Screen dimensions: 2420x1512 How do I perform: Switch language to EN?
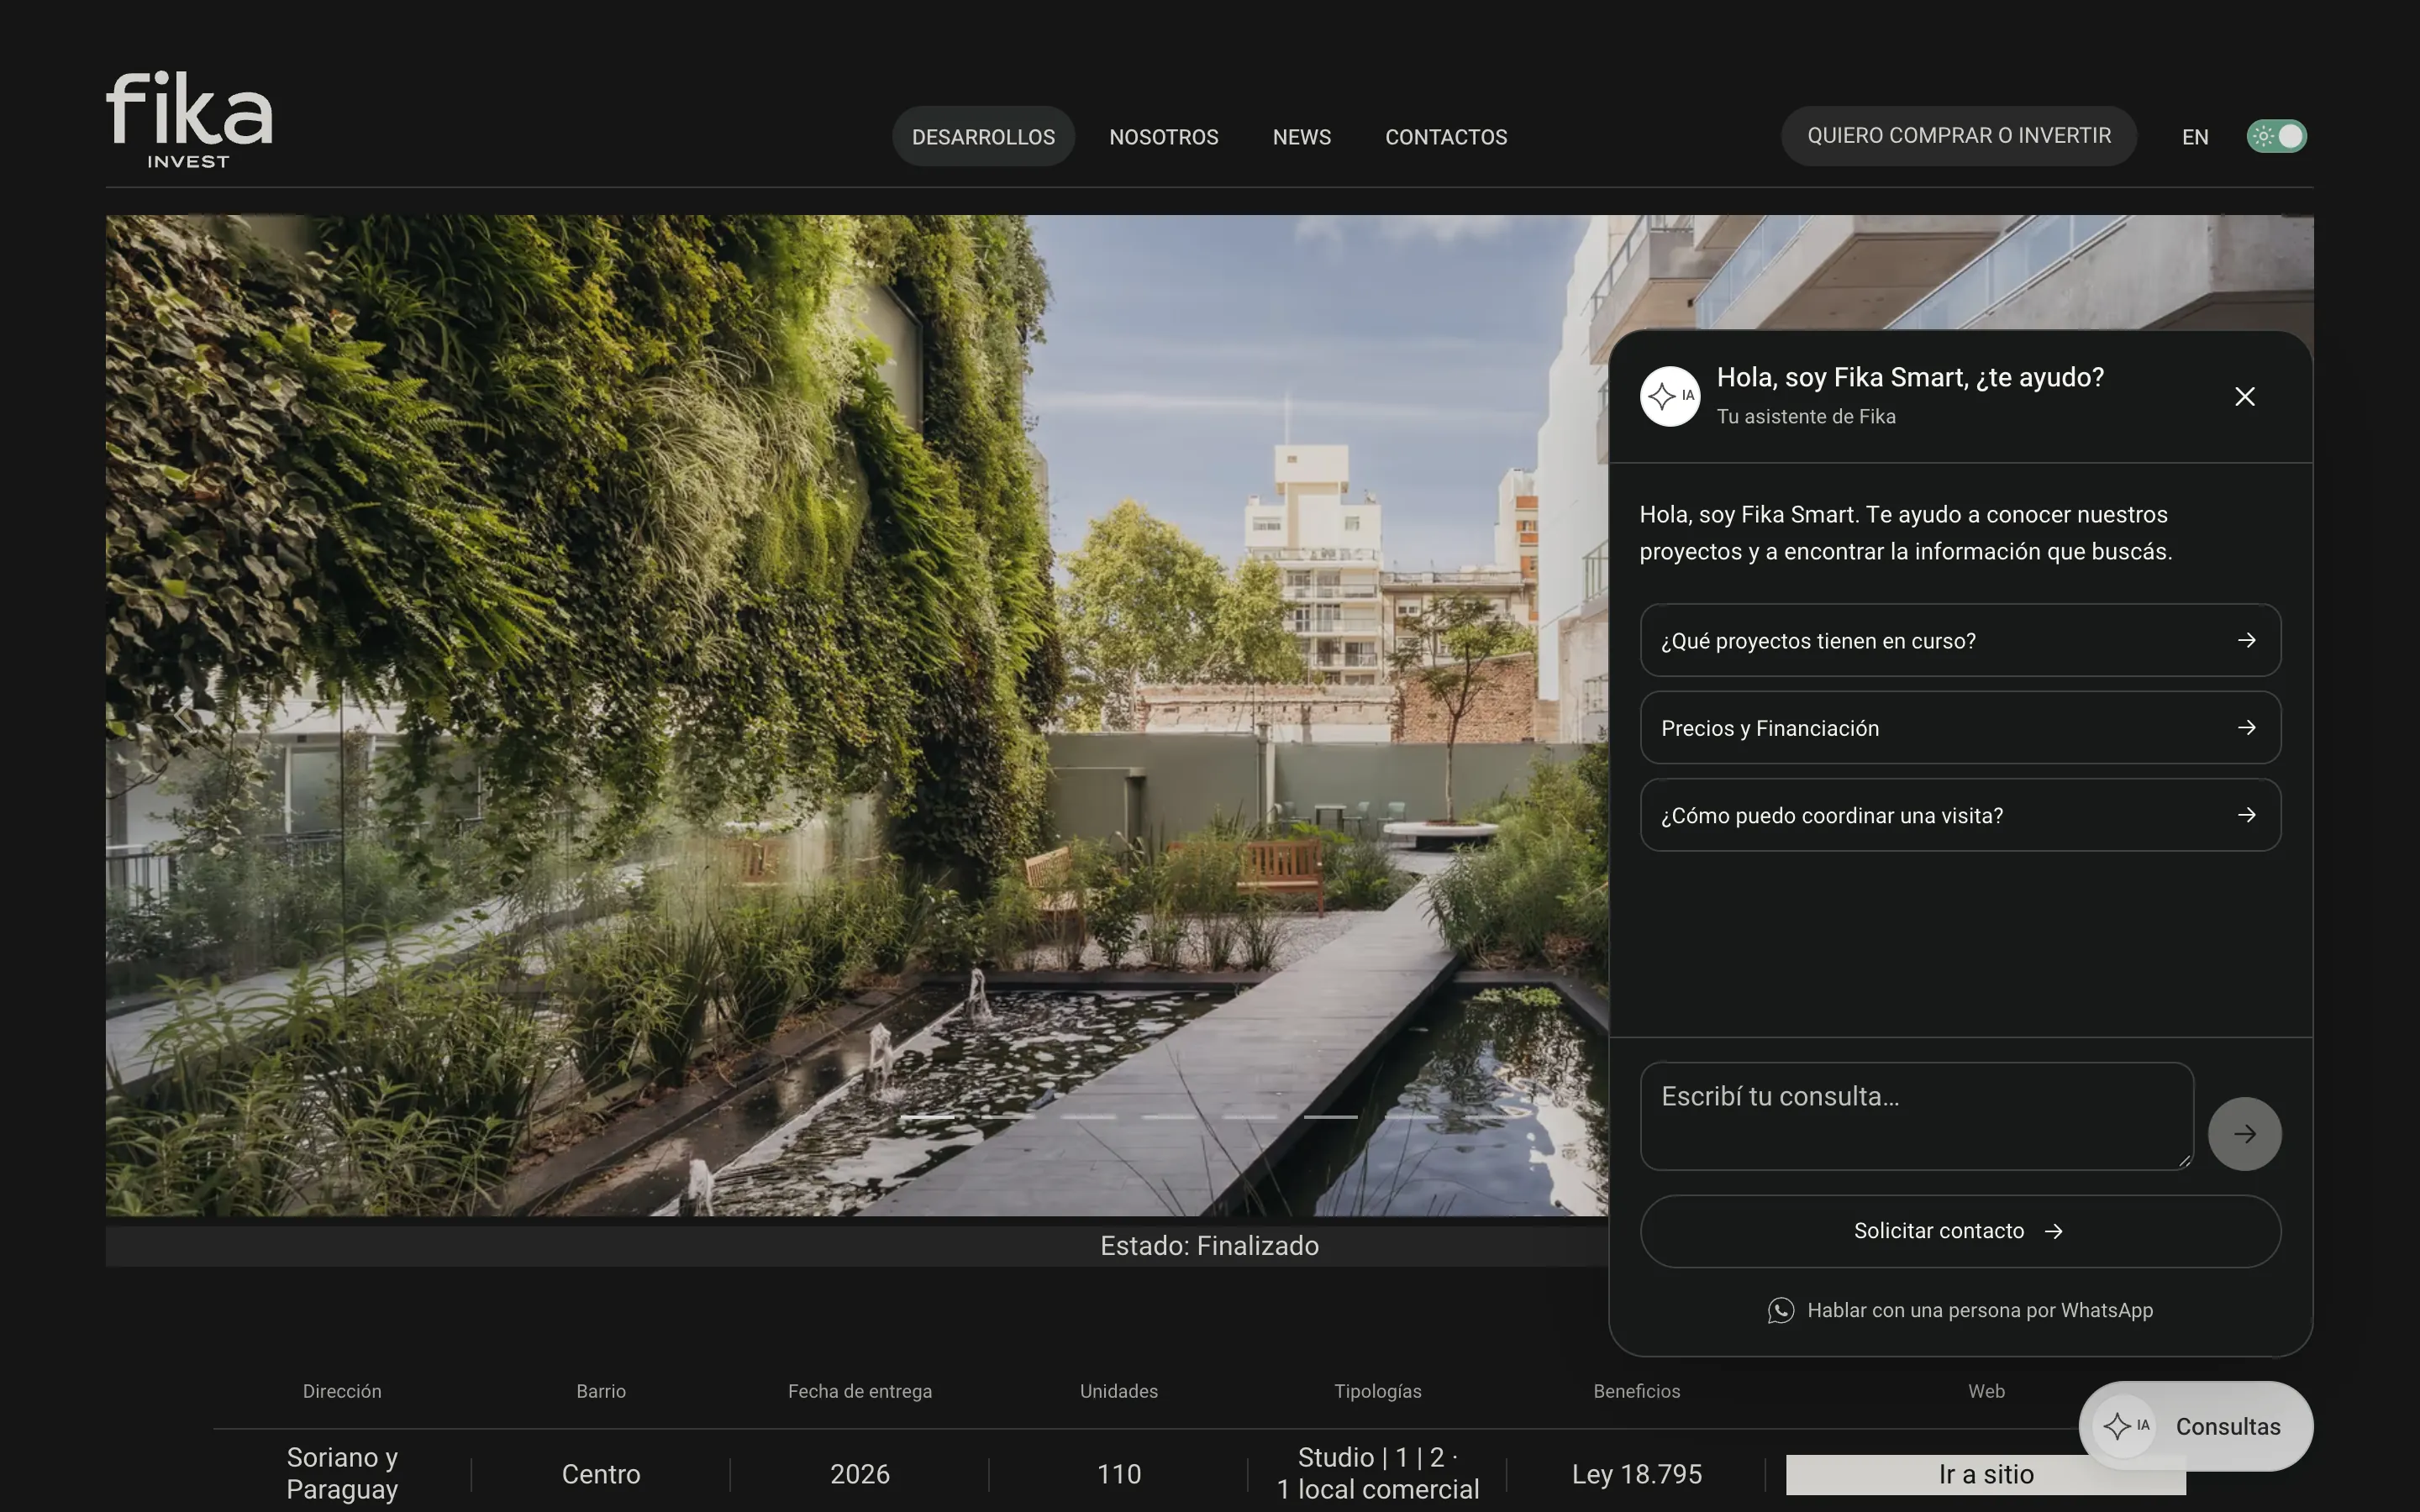coord(2195,137)
